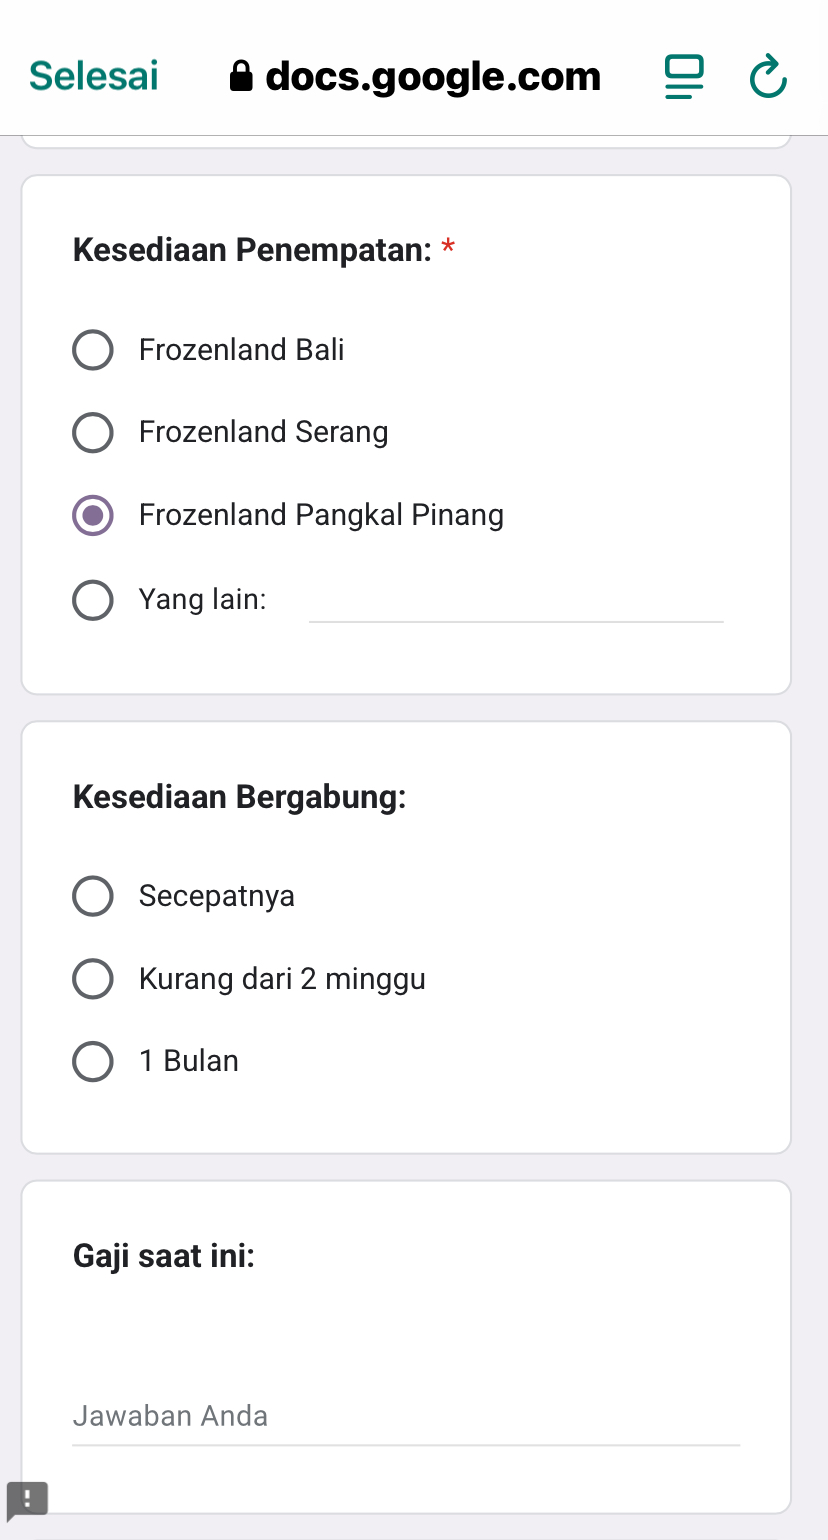Reload the page with refresh icon
The height and width of the screenshot is (1540, 828).
pyautogui.click(x=768, y=78)
